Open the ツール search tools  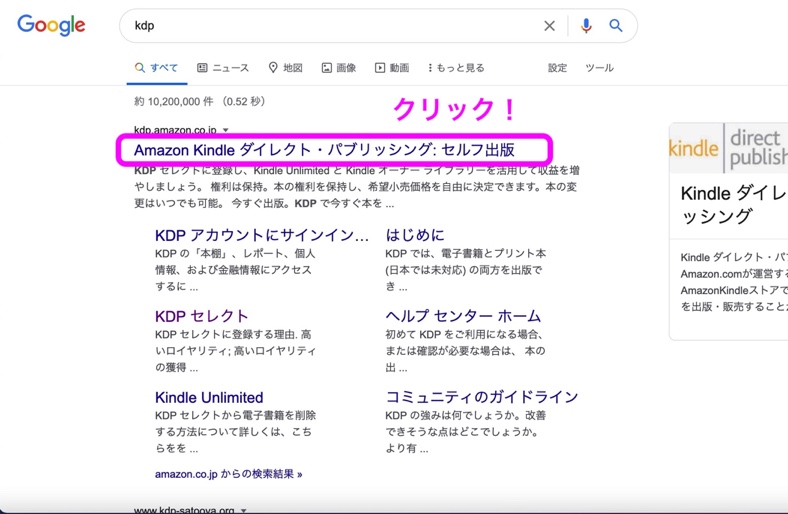point(599,68)
